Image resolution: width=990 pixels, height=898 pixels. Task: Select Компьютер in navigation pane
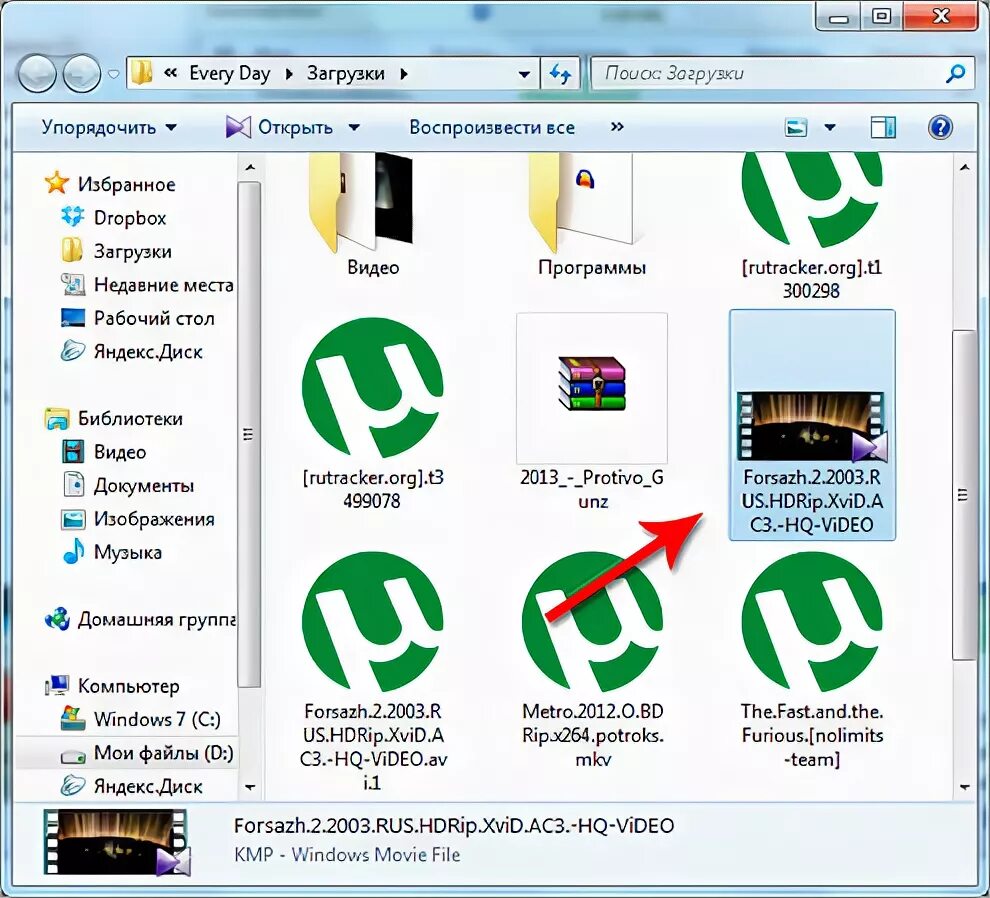tap(112, 685)
